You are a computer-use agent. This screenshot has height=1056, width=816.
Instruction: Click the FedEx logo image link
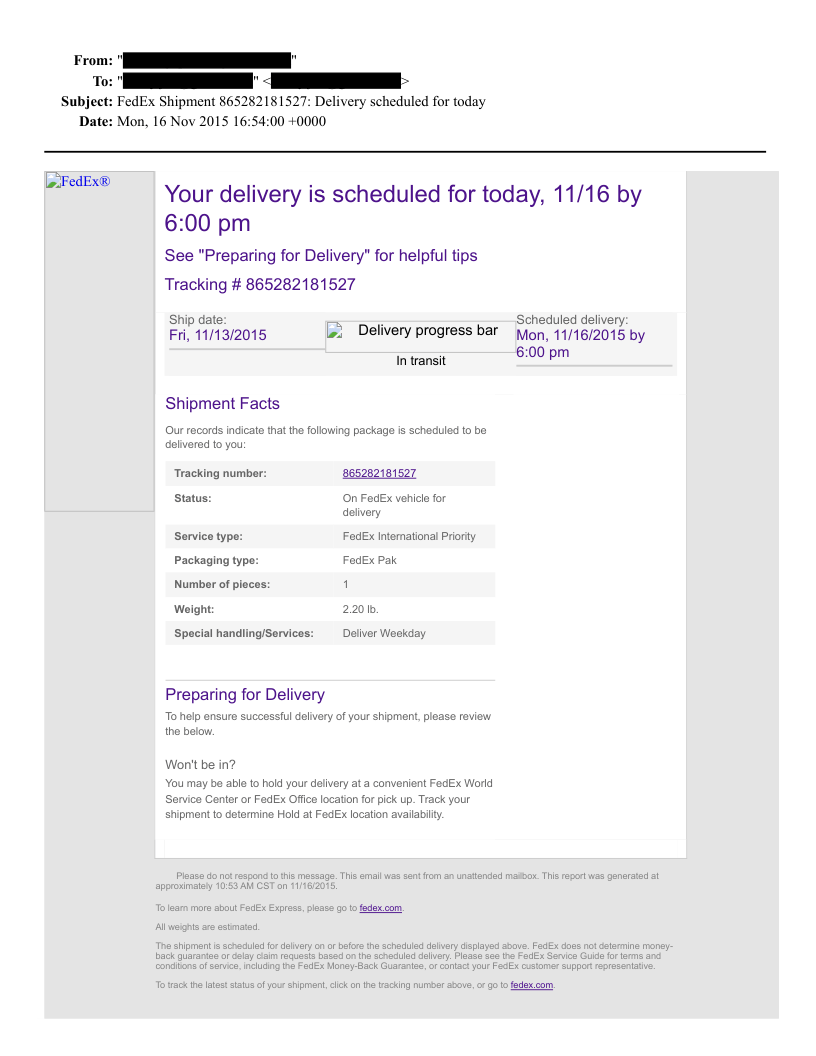tap(78, 181)
